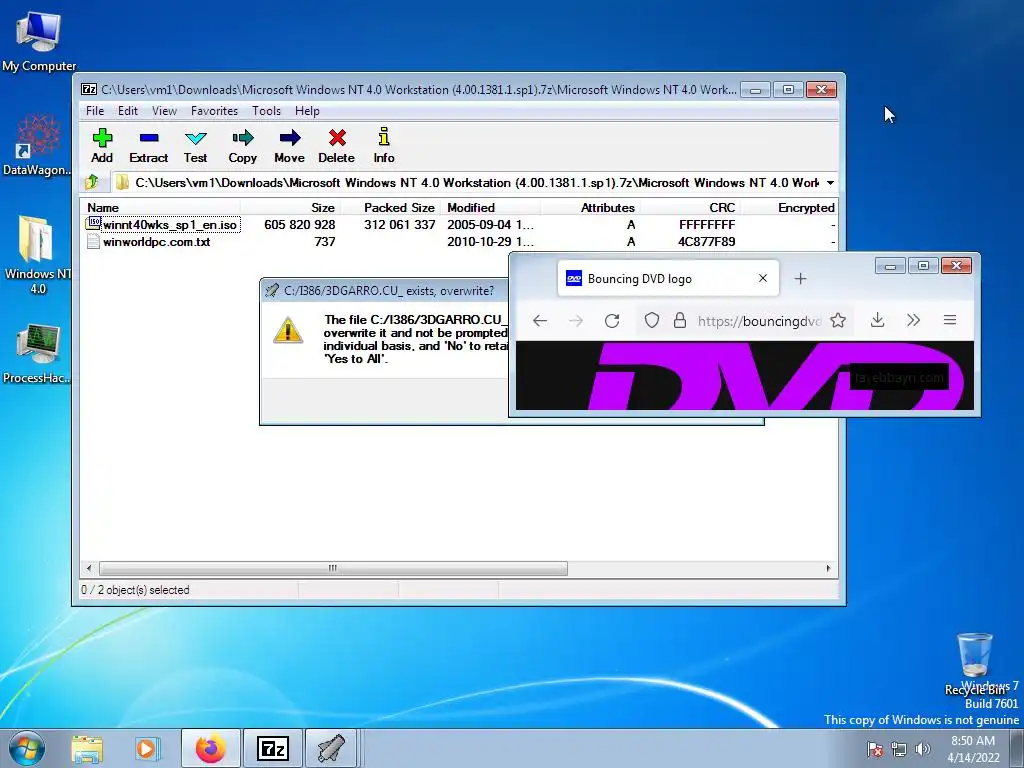Click the Firefox URL address bar
Image resolution: width=1024 pixels, height=768 pixels.
758,321
